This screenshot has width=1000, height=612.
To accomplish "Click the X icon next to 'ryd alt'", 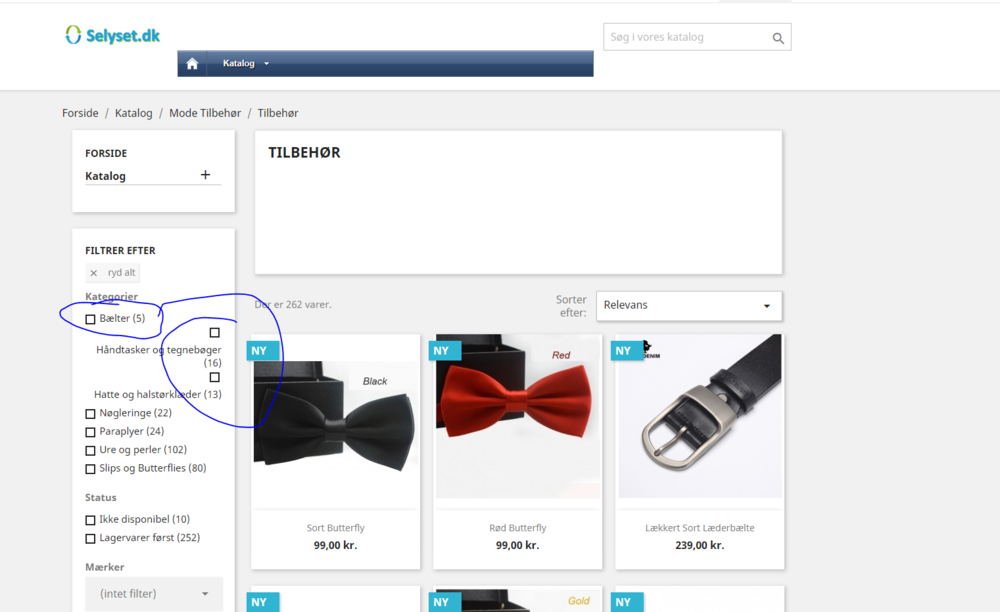I will pyautogui.click(x=93, y=272).
